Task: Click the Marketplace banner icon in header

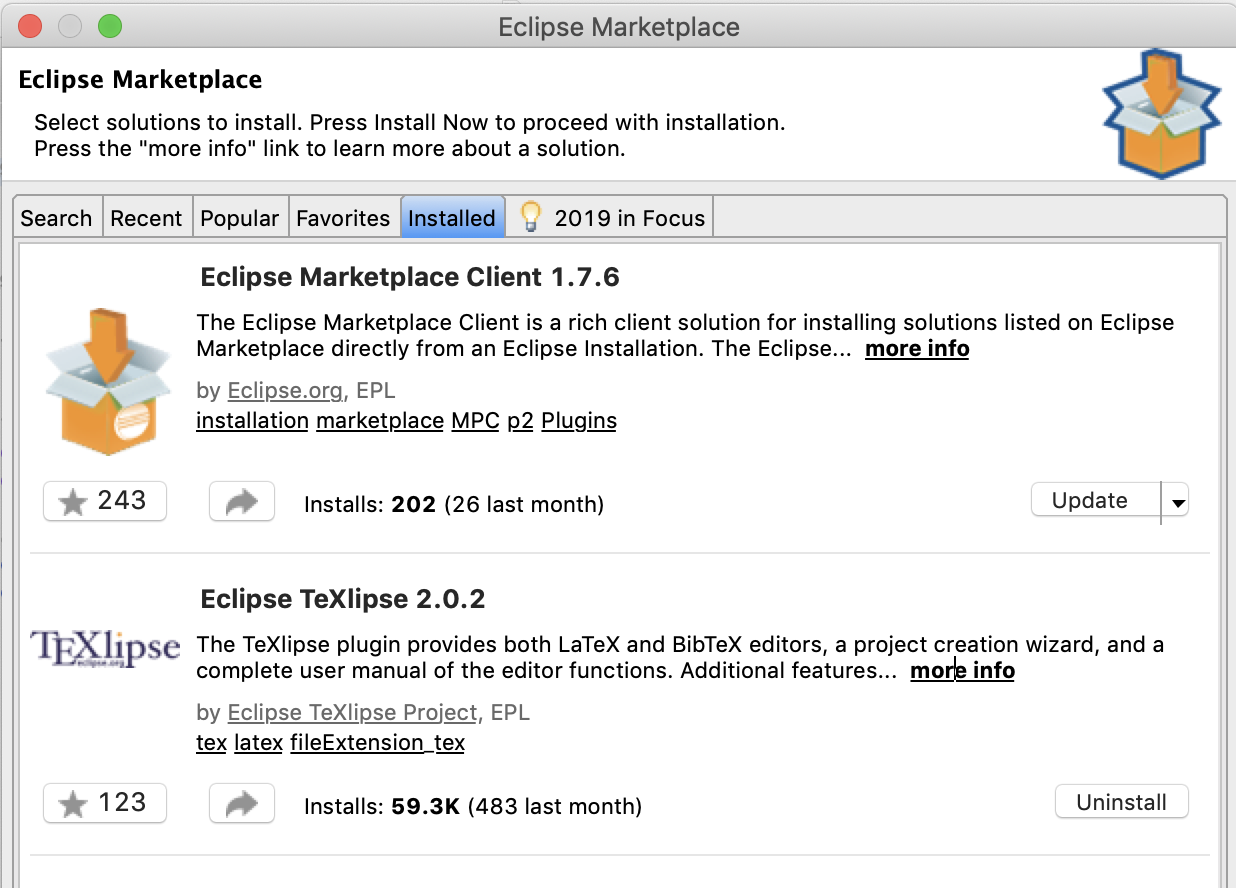Action: click(1162, 113)
